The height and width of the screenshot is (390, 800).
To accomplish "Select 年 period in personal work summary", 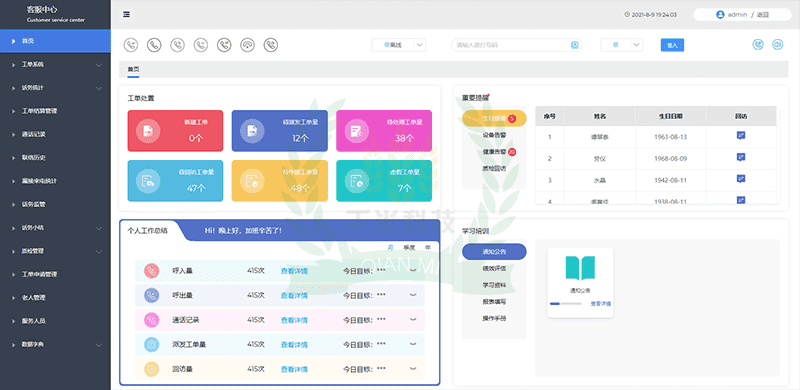I will [428, 247].
